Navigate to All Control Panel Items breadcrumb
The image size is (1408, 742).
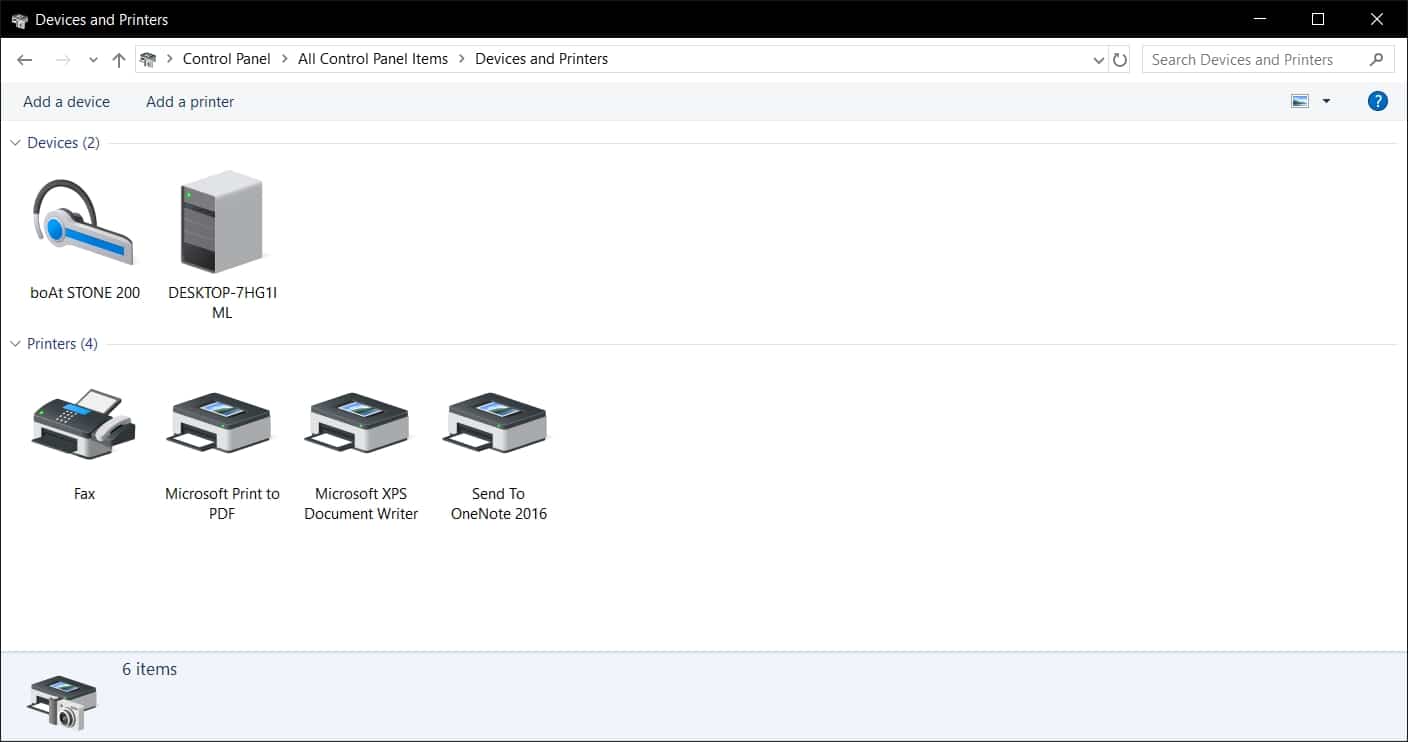coord(373,59)
